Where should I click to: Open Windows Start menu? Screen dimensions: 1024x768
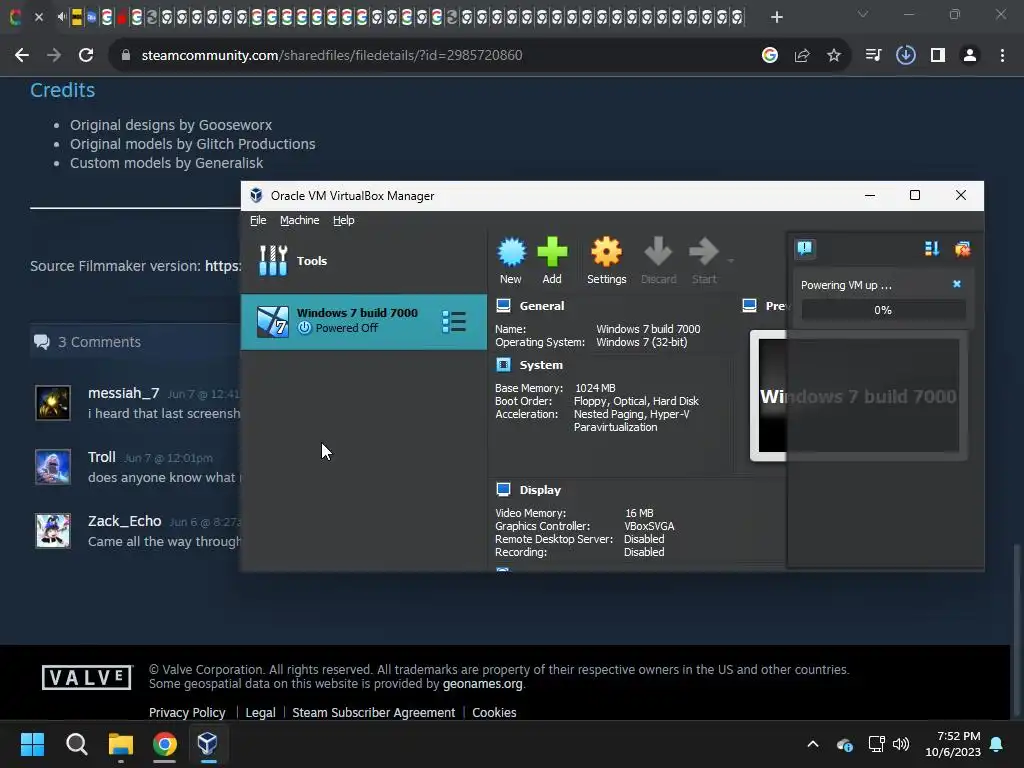coord(32,744)
